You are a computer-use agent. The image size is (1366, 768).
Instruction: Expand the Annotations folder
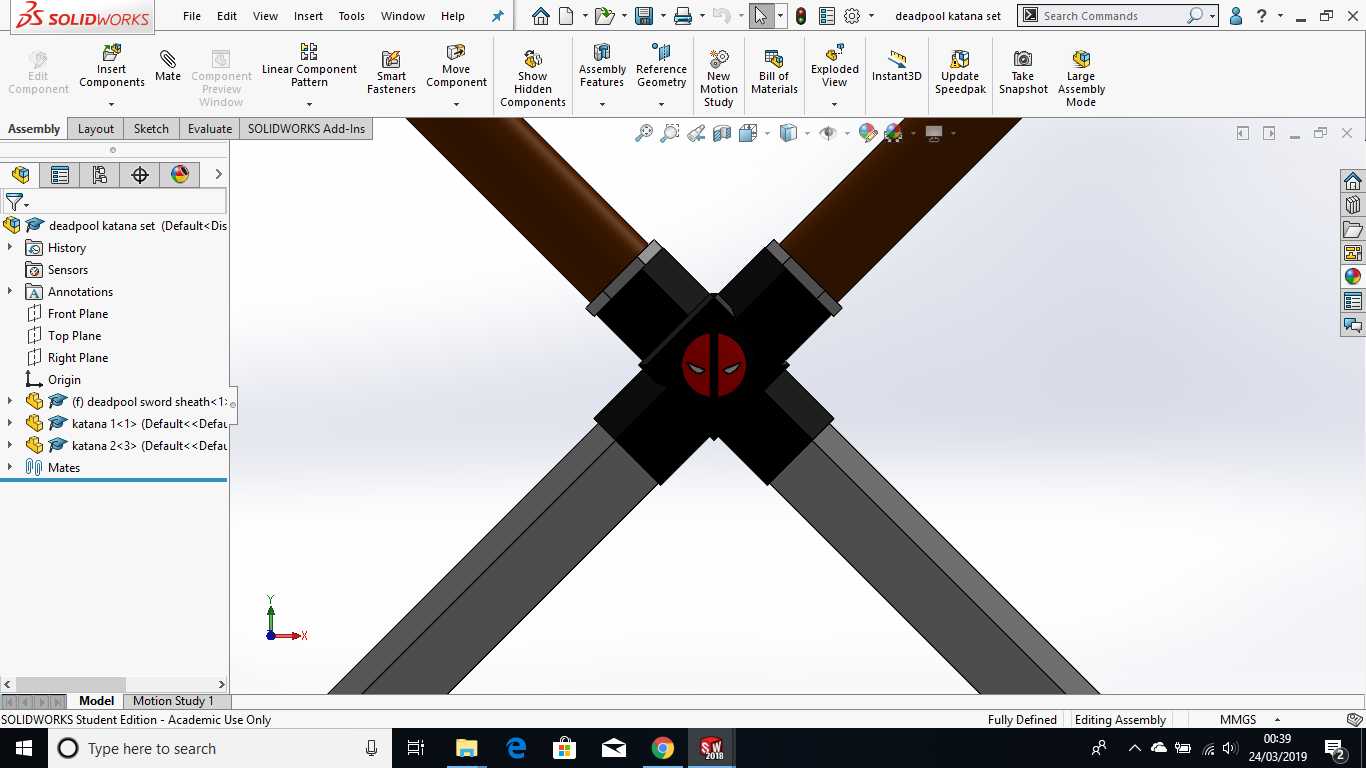[10, 291]
